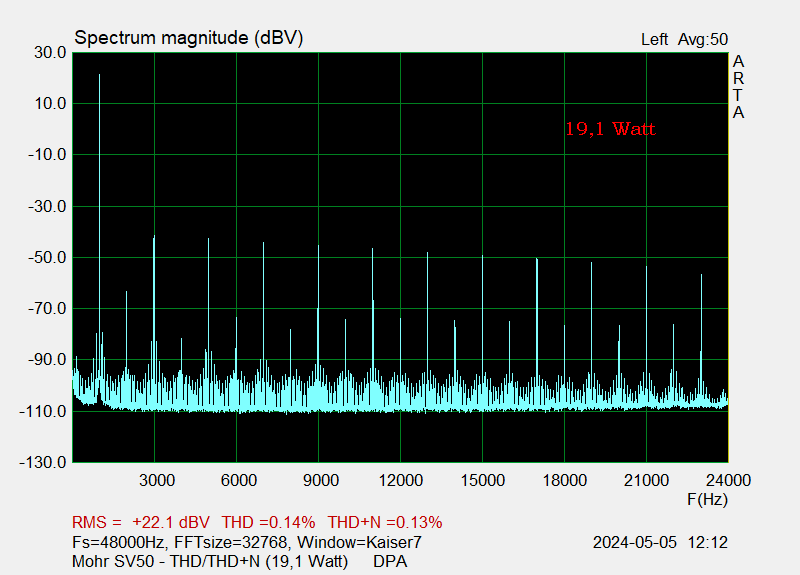Click the '24000' frequency axis label

point(729,481)
